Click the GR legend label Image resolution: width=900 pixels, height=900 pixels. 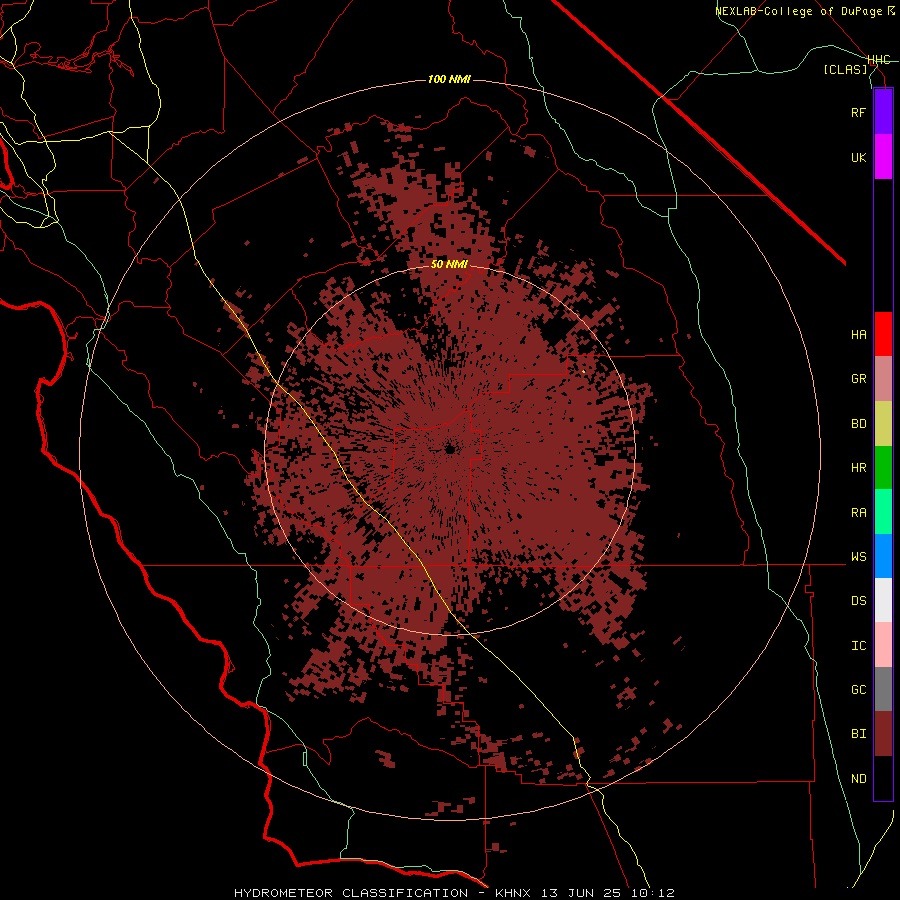point(859,379)
